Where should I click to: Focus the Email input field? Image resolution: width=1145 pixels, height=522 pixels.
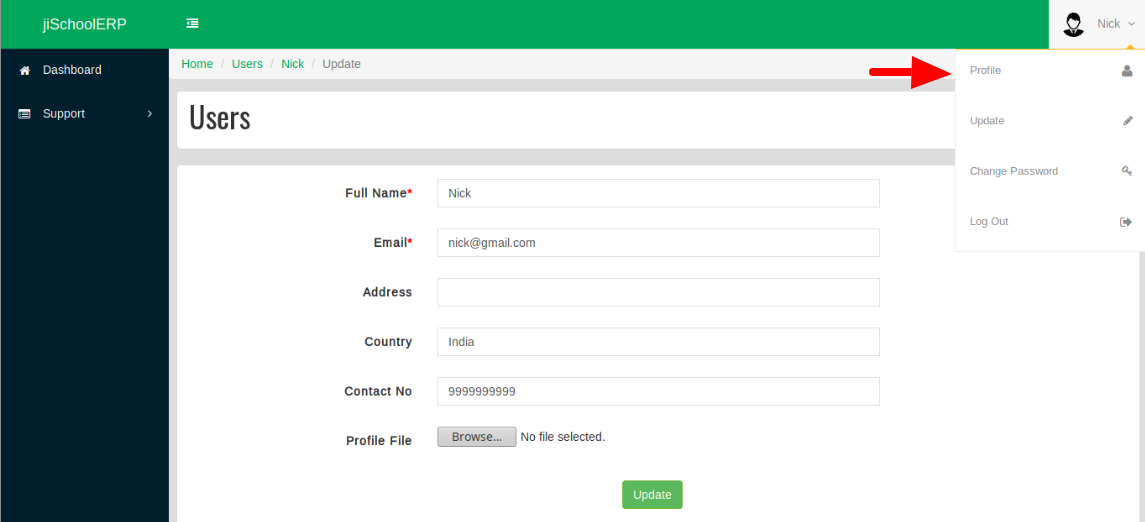click(x=658, y=242)
